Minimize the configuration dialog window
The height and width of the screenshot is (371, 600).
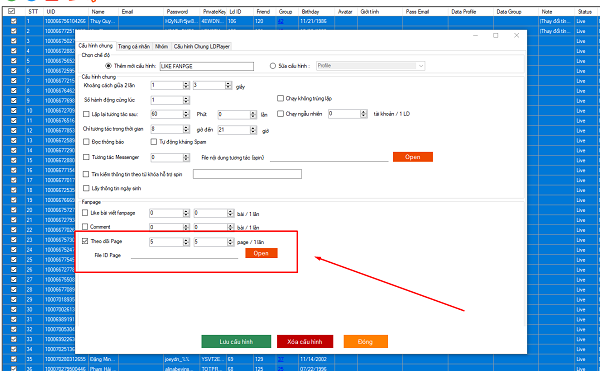pos(475,35)
